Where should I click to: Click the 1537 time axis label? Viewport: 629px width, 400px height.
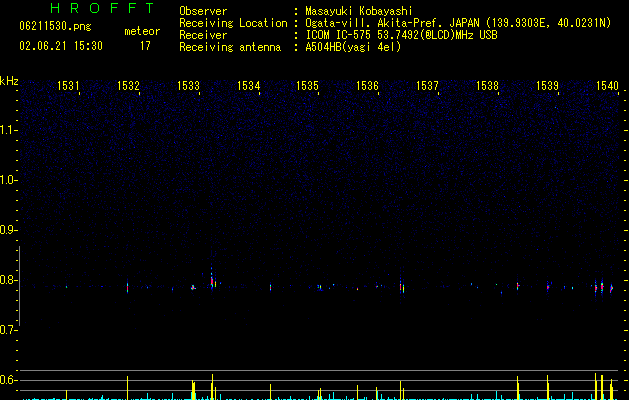pos(427,85)
